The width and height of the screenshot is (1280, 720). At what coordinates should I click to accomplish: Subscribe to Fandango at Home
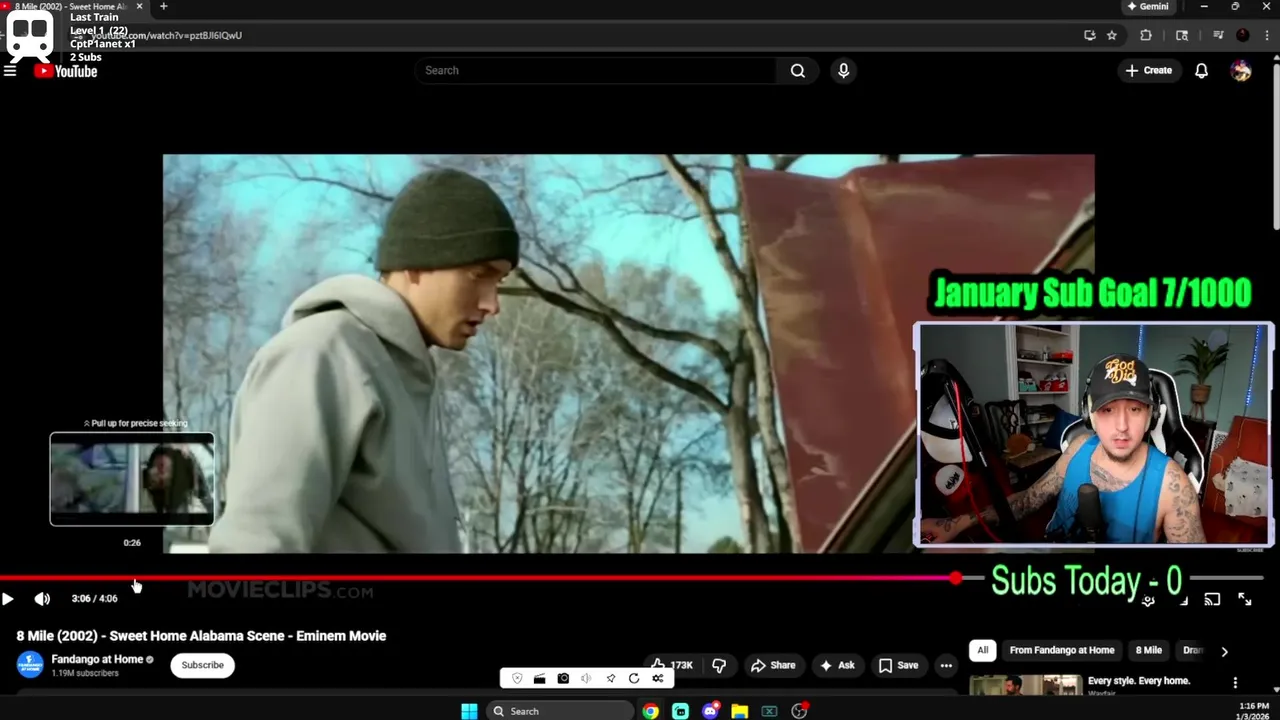coord(202,665)
